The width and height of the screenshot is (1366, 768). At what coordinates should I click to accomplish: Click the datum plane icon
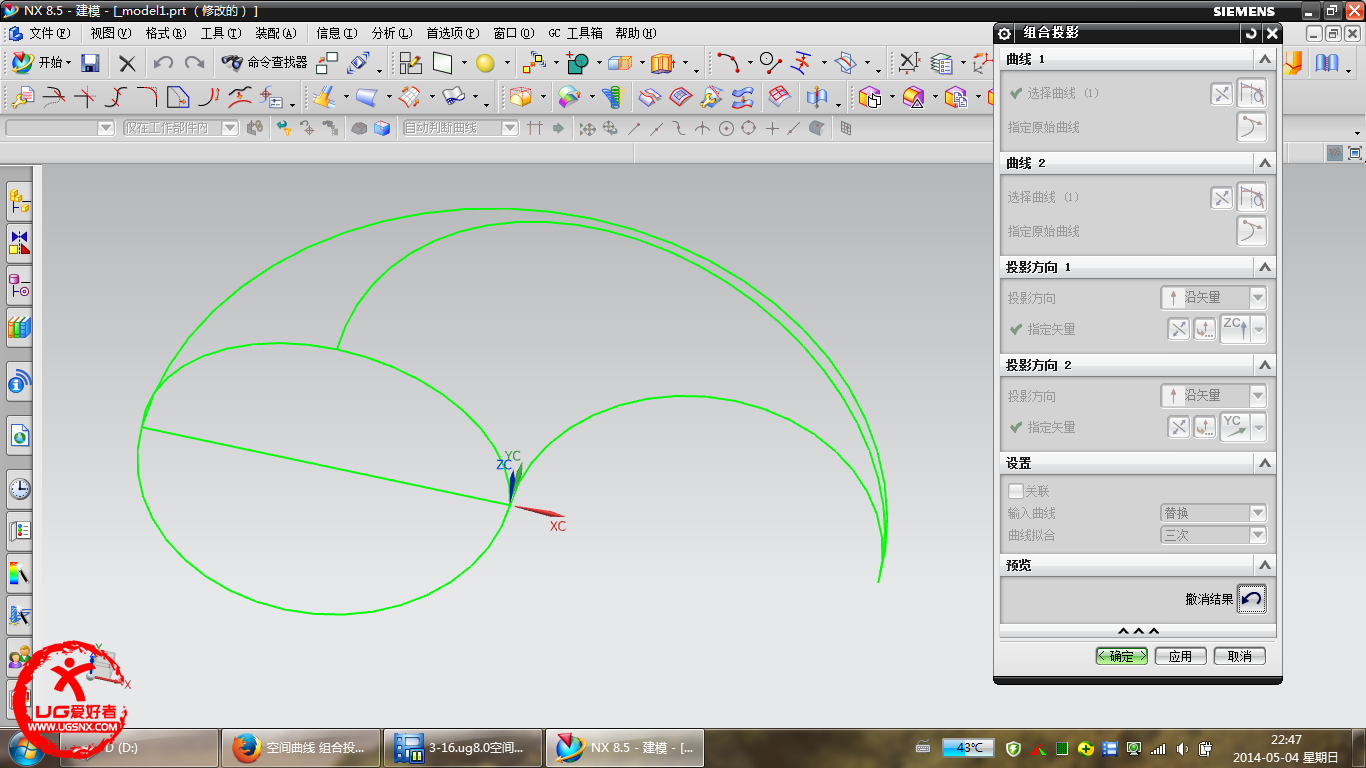tap(443, 63)
